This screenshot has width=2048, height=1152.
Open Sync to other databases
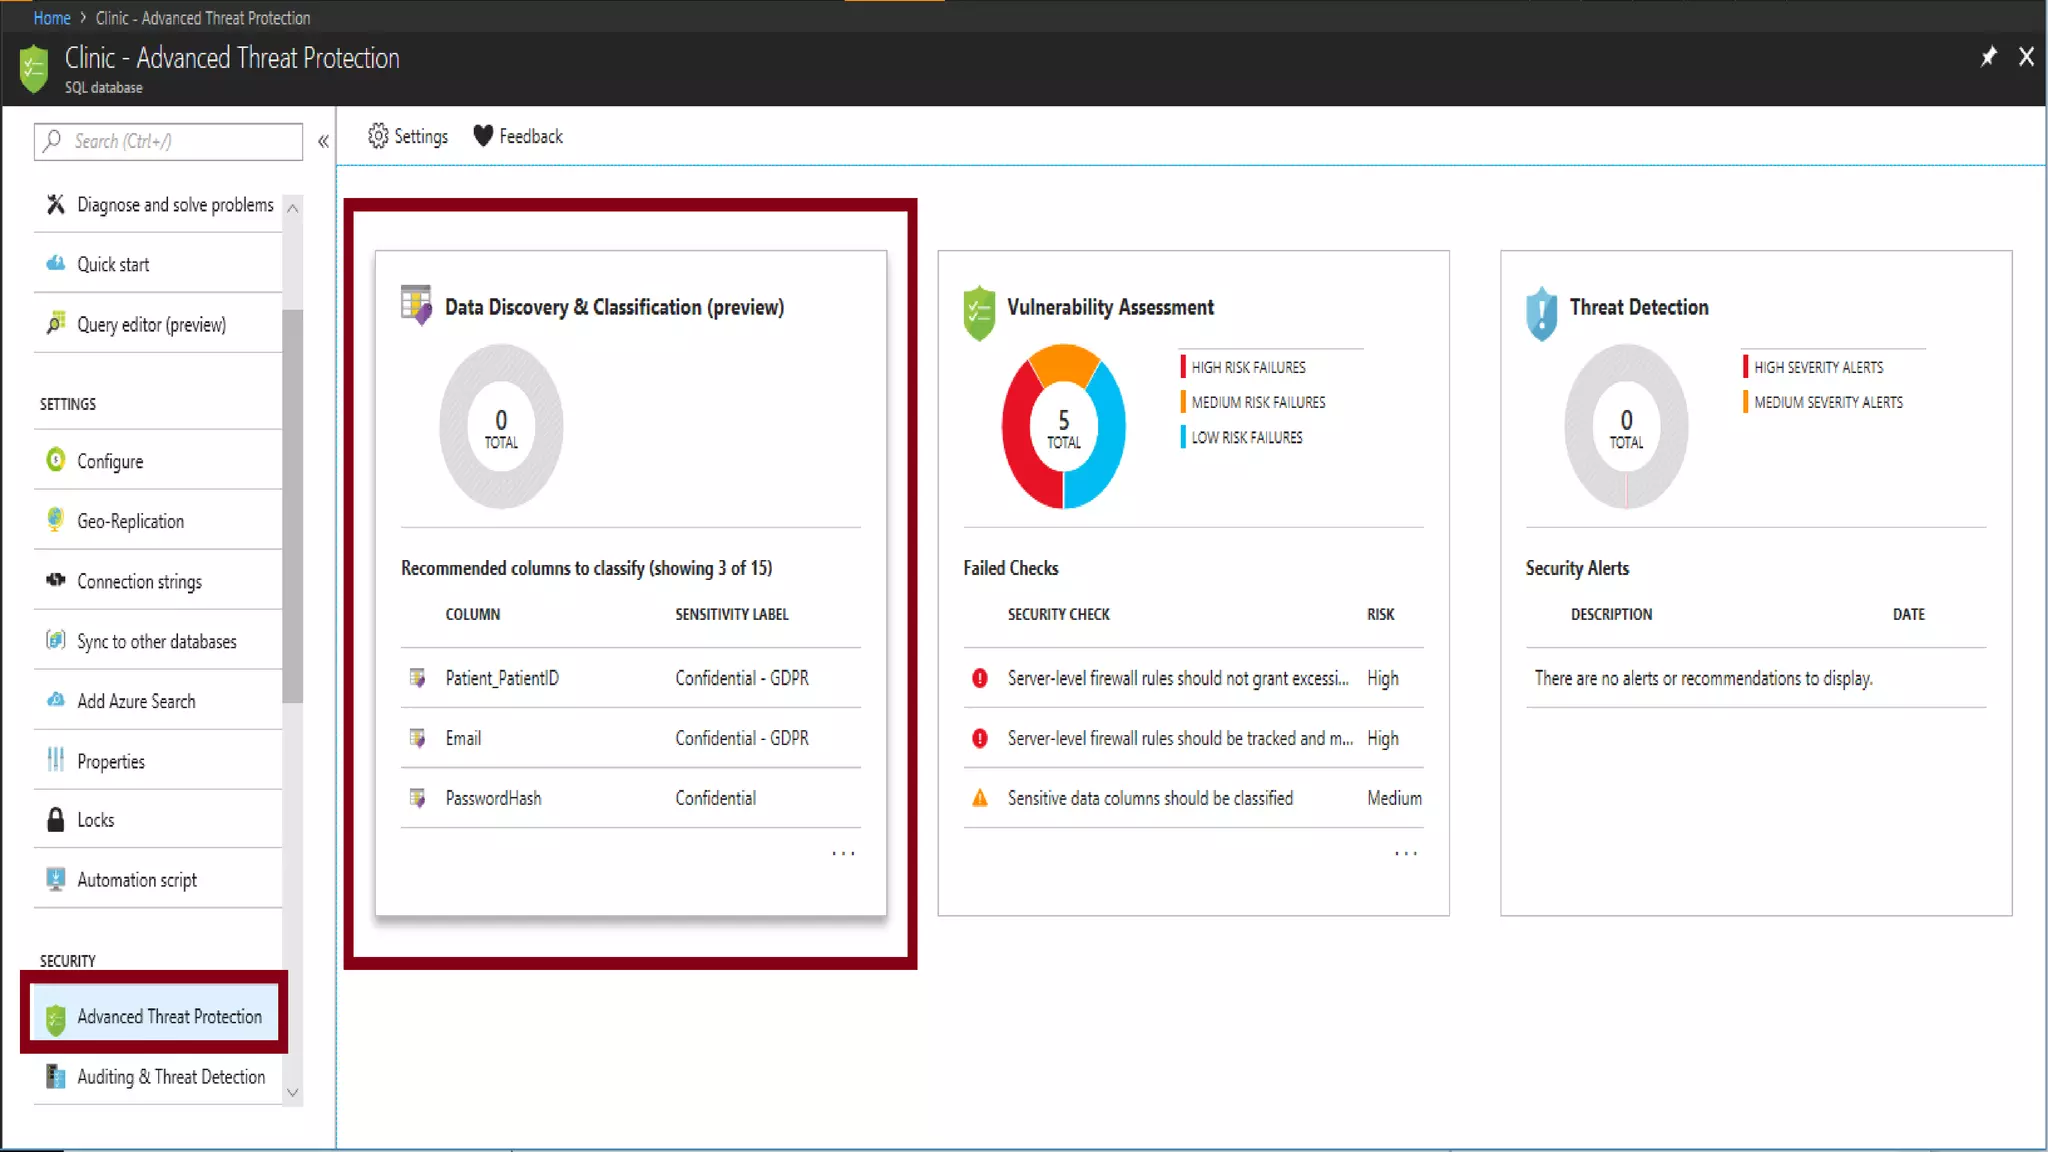tap(158, 641)
